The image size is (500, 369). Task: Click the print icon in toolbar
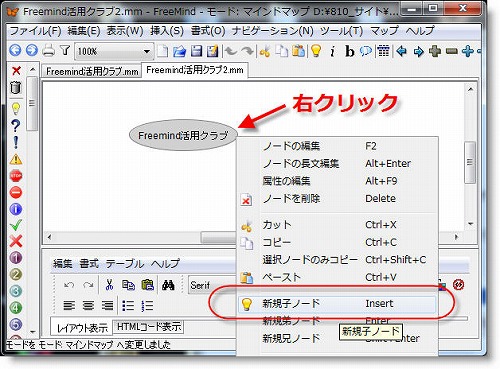click(49, 51)
